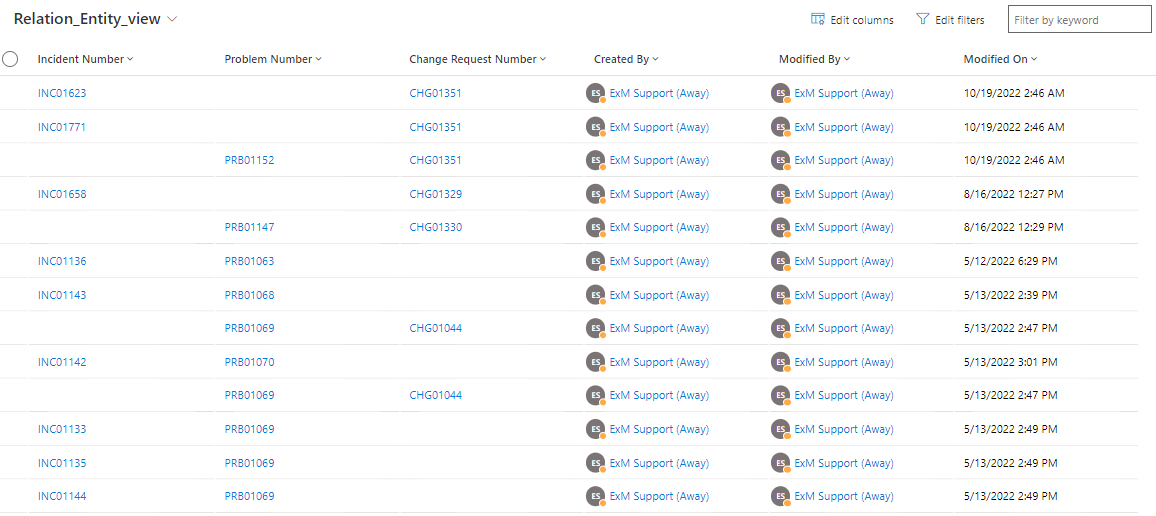
Task: Open ExM Support under Modified By for INC01136
Action: point(844,261)
